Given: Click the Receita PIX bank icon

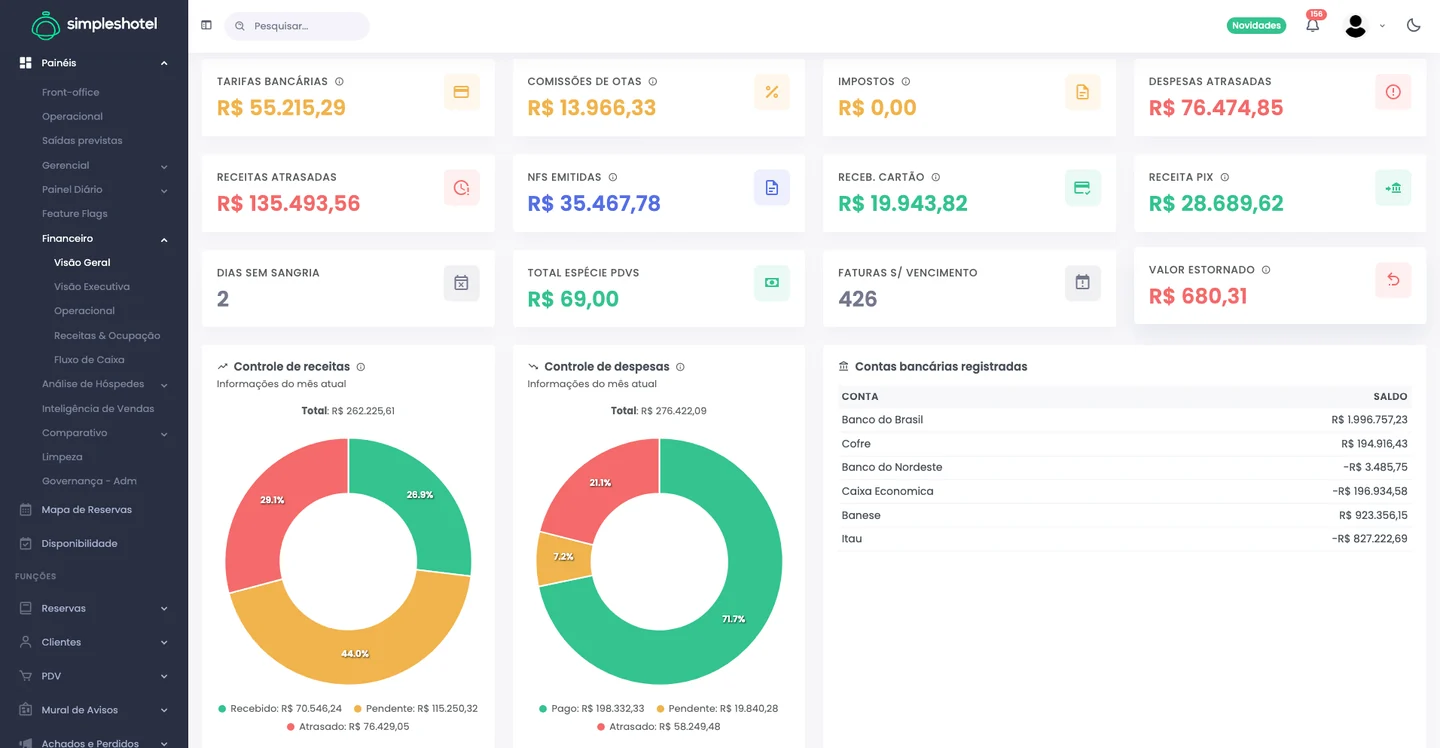Looking at the screenshot, I should pyautogui.click(x=1393, y=188).
